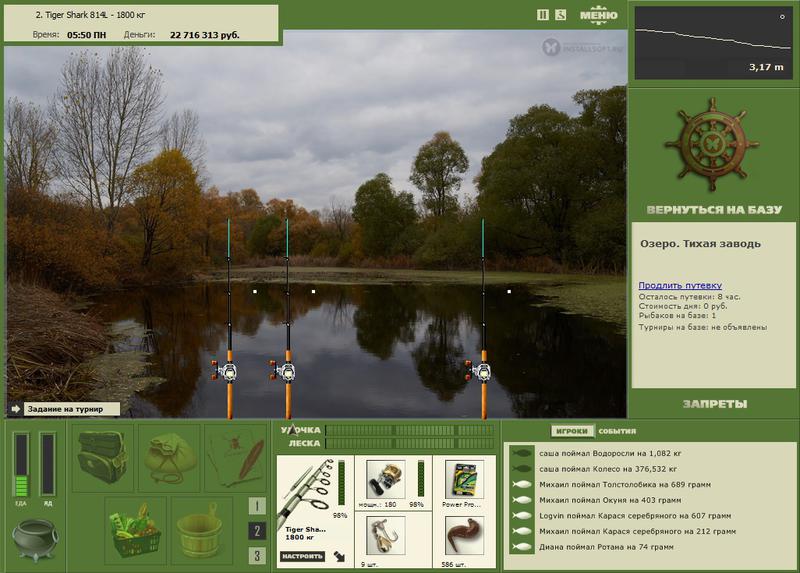Click the S icon next to pause

pos(560,15)
